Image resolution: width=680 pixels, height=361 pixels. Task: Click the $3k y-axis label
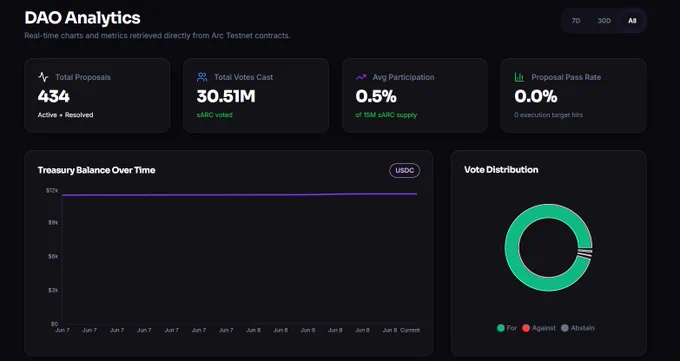[53, 290]
